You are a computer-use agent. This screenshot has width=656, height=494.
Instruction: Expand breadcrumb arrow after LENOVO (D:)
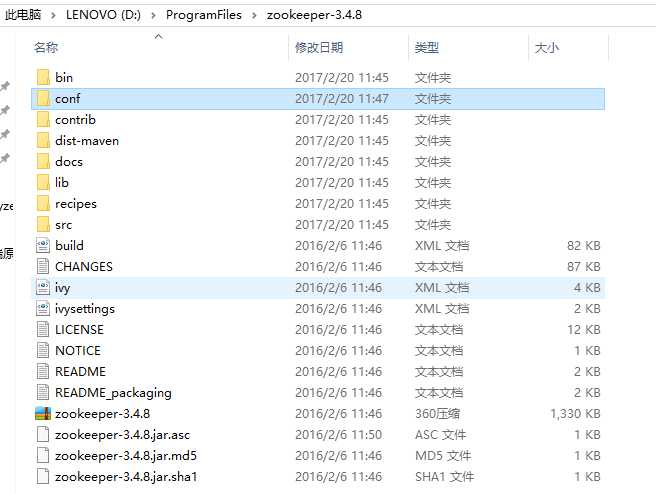154,15
